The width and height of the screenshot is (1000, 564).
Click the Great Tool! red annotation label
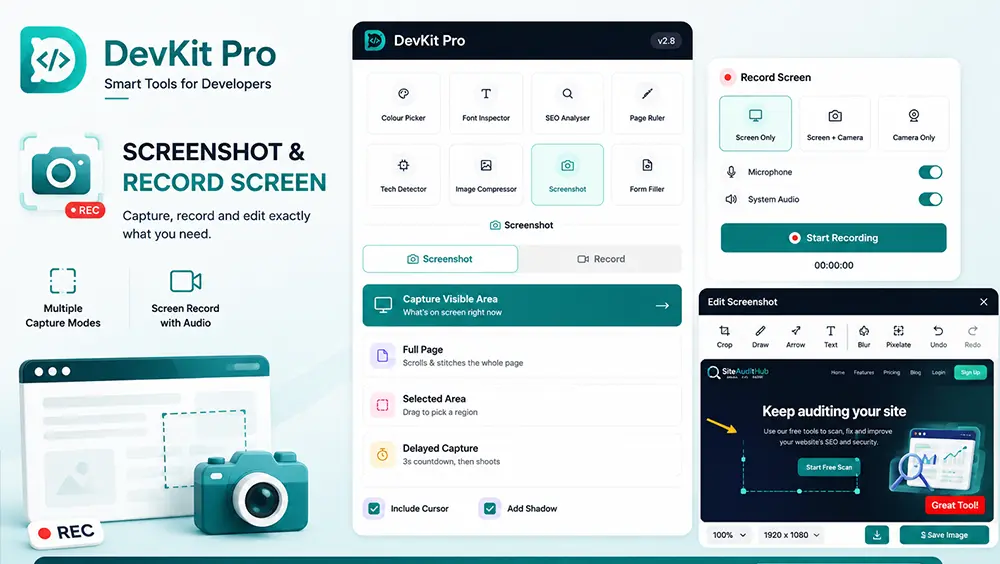pyautogui.click(x=954, y=505)
